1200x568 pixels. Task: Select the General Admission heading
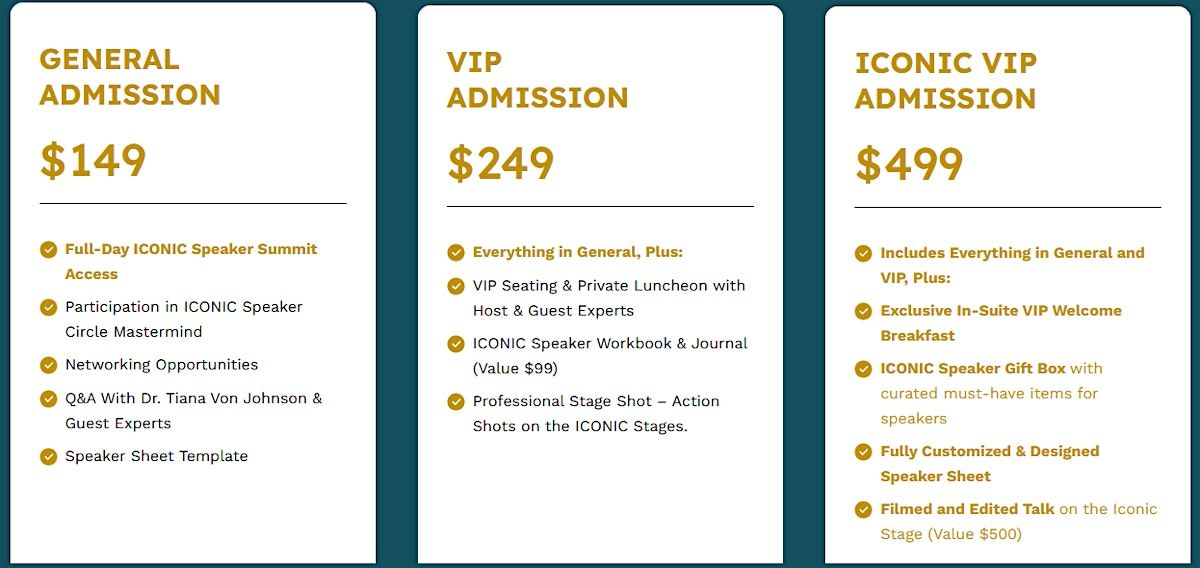click(129, 77)
